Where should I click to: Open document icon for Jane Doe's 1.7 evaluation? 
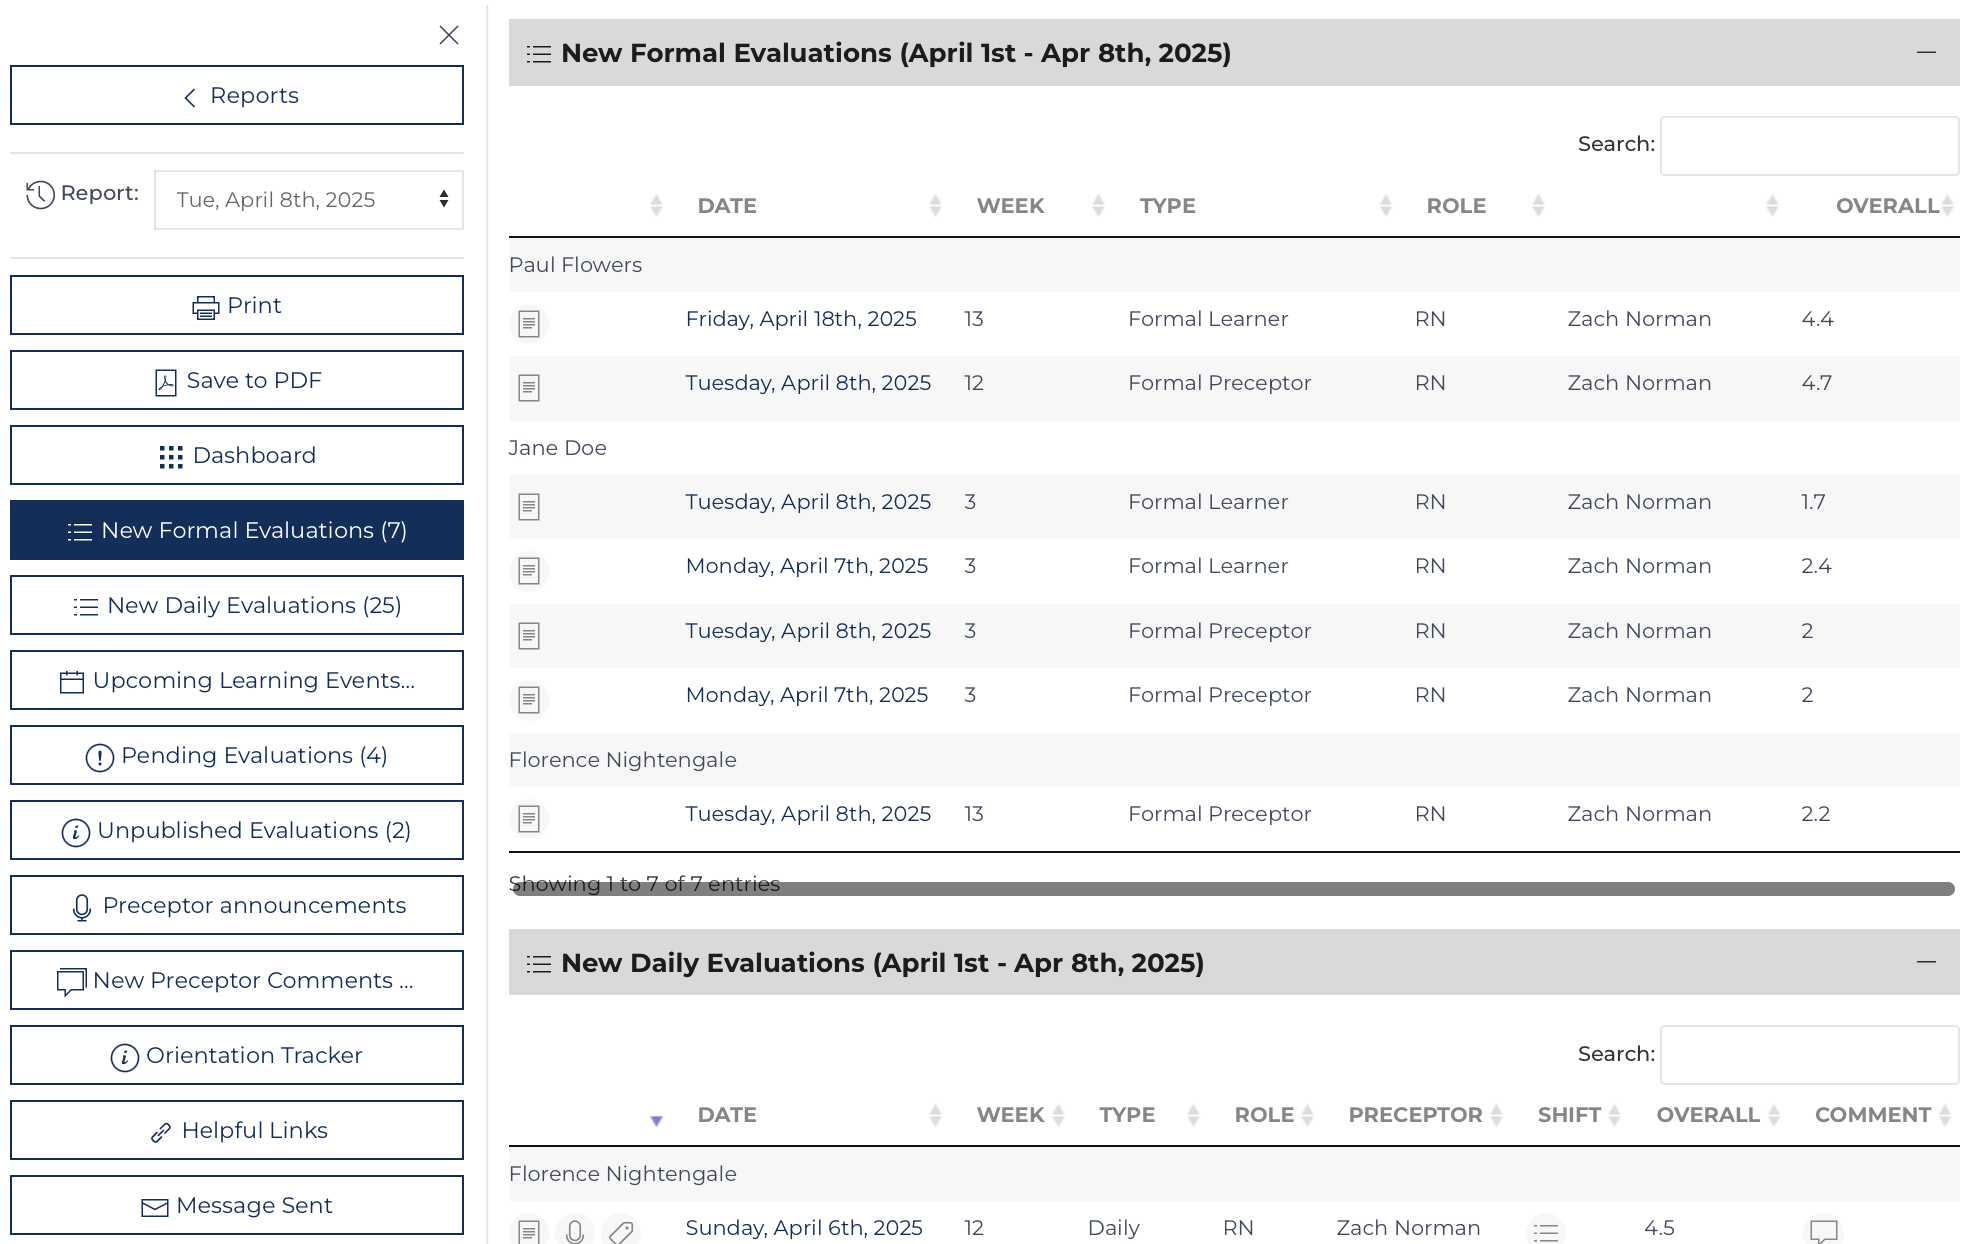click(529, 507)
